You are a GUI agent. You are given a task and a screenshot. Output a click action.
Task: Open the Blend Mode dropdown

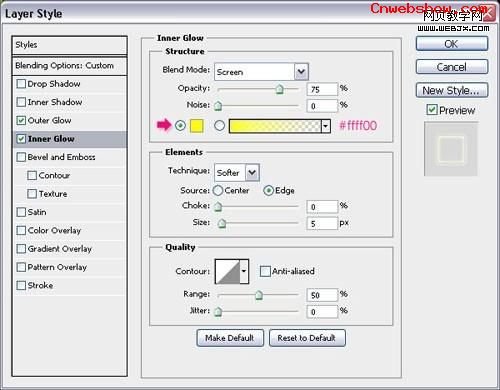coord(301,72)
